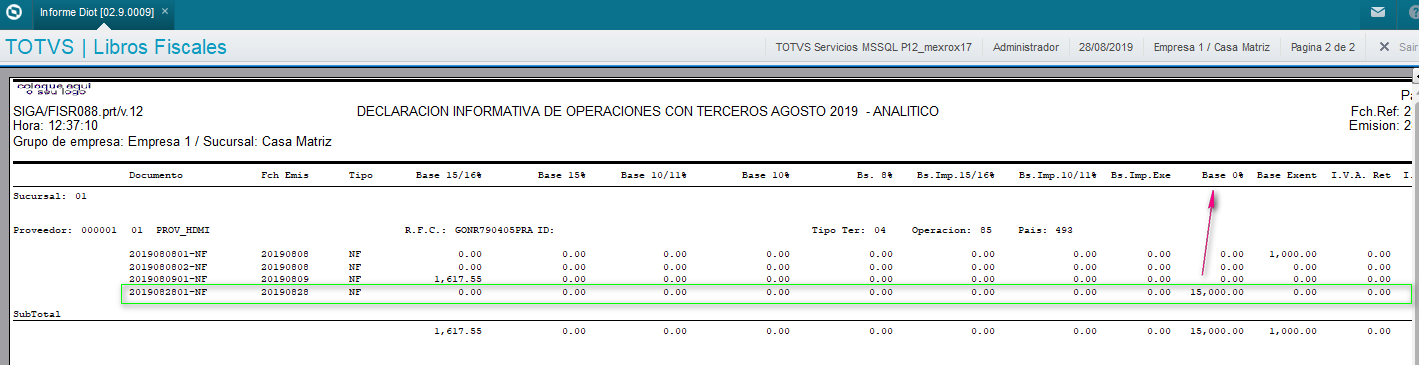Viewport: 1419px width, 365px height.
Task: Click the Fch Emis column header
Action: (x=285, y=175)
